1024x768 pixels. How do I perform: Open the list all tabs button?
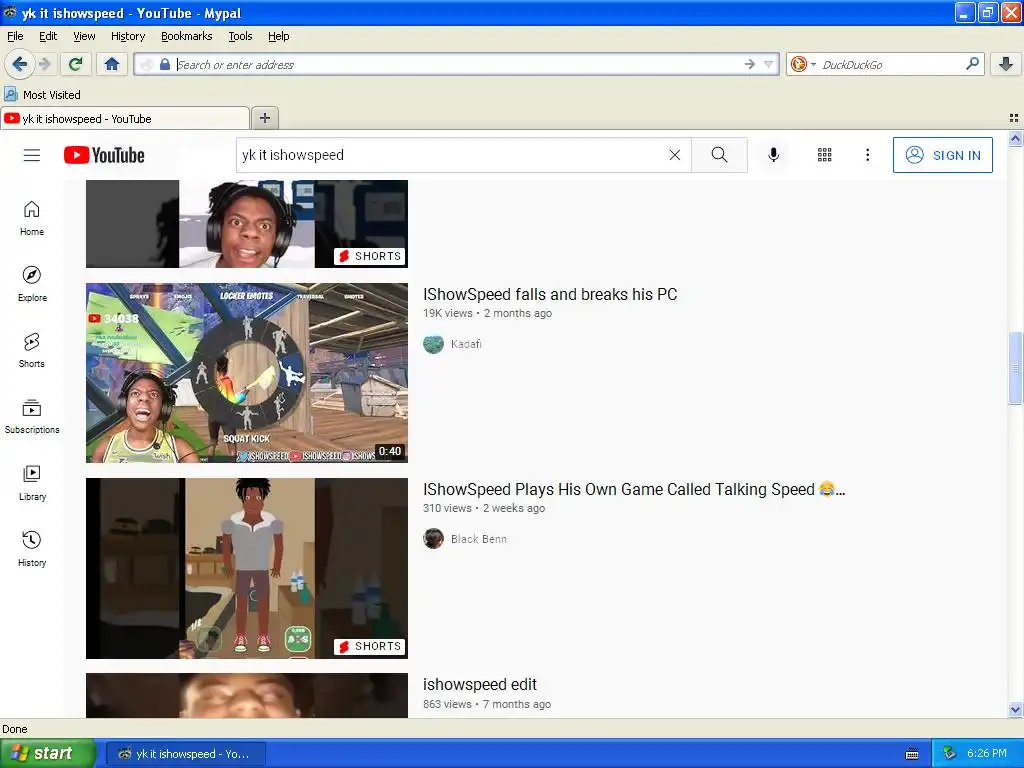1014,118
